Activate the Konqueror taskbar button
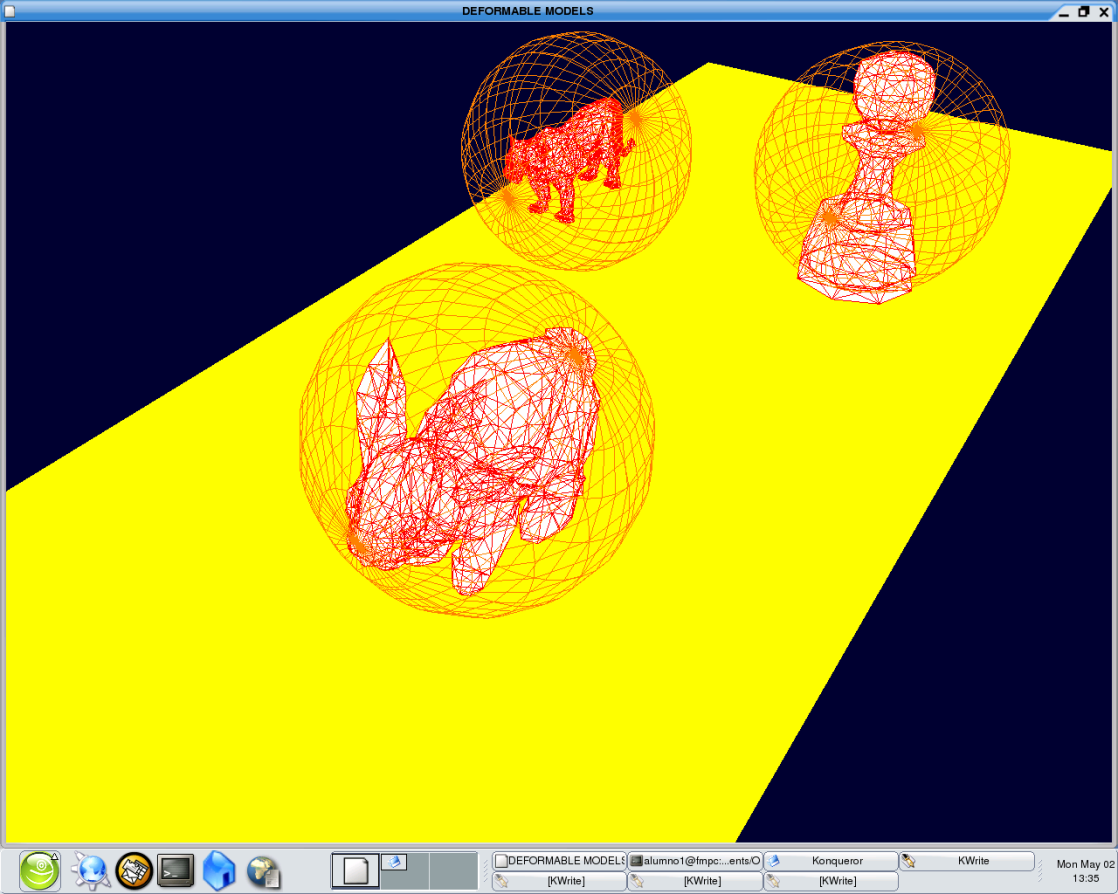Screen dimensions: 1118x894 830,861
